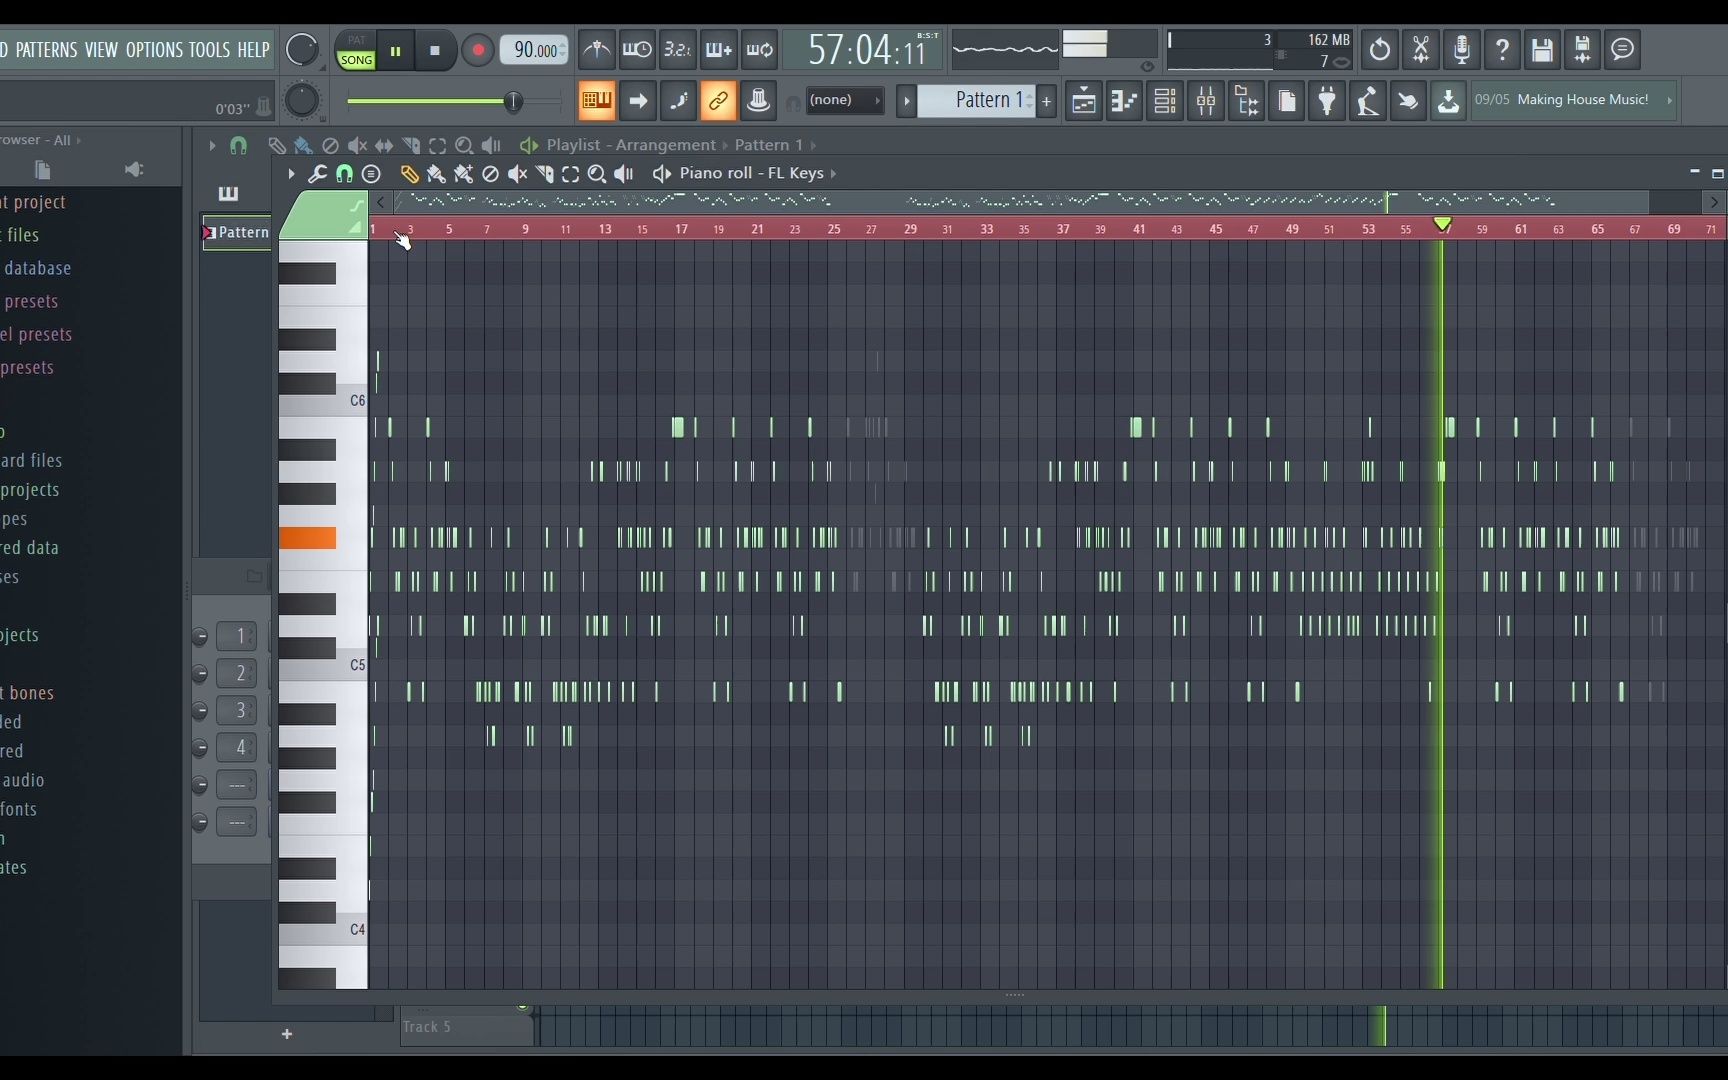Toggle overdub blend recording

click(x=719, y=49)
